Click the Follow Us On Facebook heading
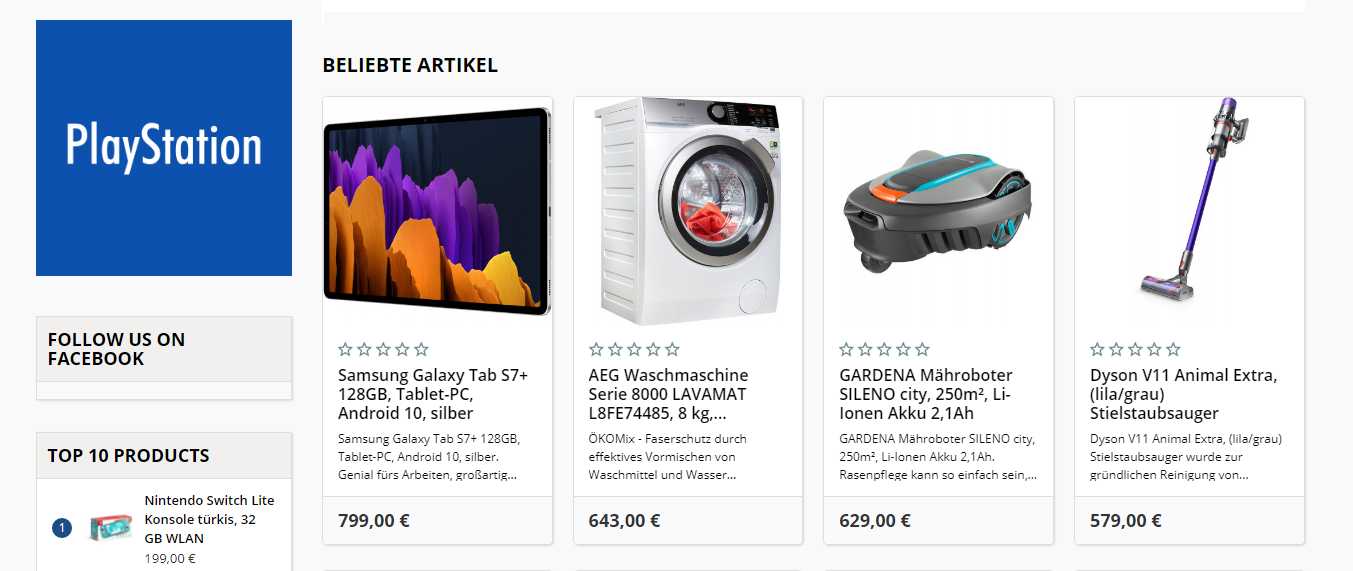The width and height of the screenshot is (1353, 571). click(116, 349)
